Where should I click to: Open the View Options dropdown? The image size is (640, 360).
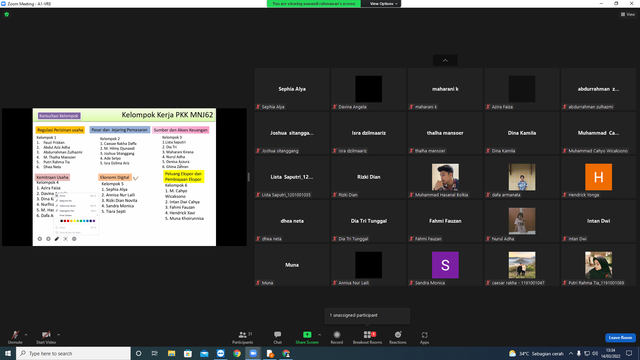click(382, 4)
